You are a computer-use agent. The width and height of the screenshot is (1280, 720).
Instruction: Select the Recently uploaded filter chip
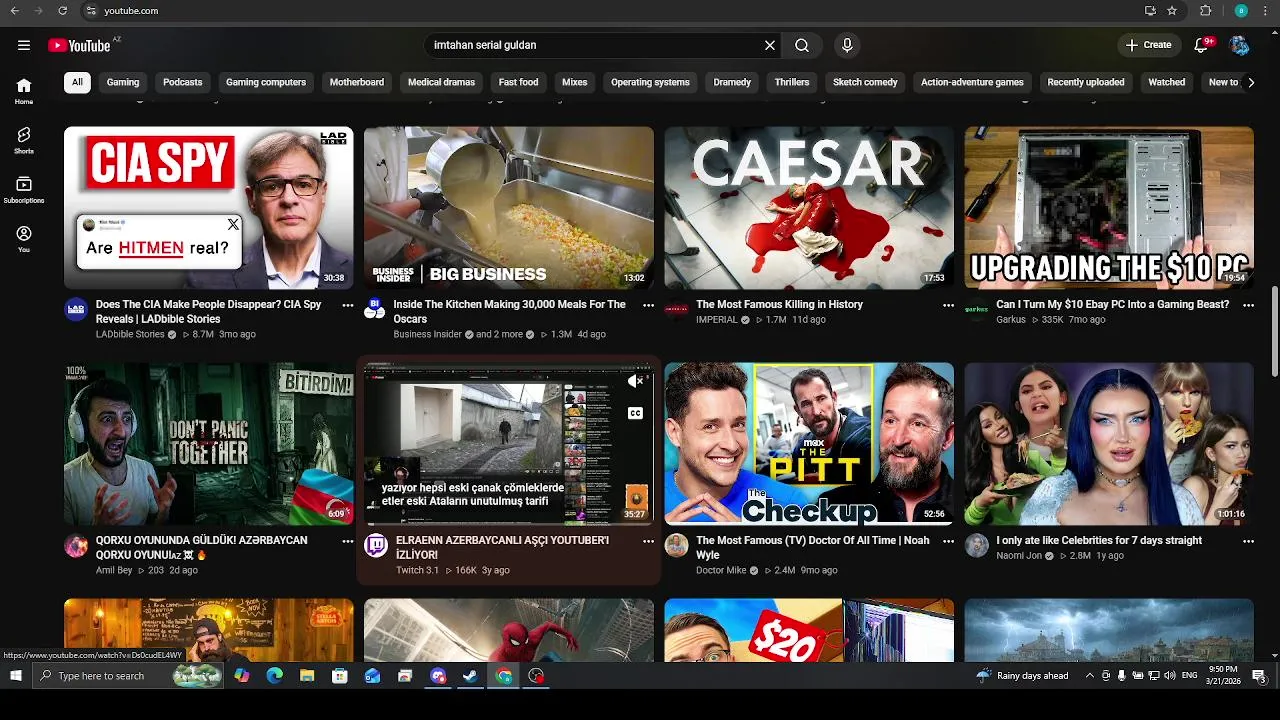1086,82
